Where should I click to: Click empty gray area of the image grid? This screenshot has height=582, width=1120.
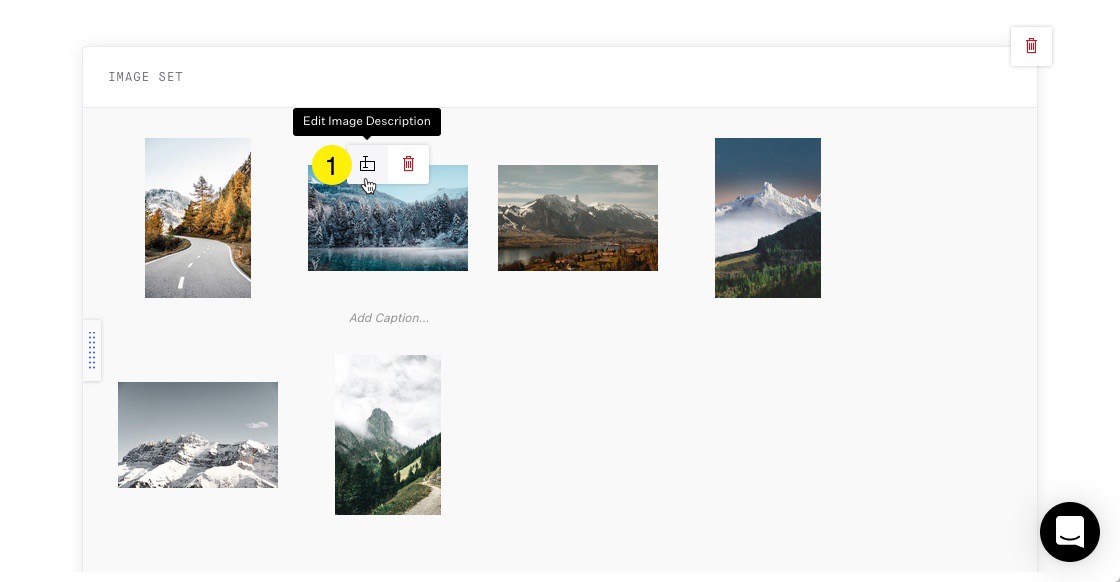[714, 428]
